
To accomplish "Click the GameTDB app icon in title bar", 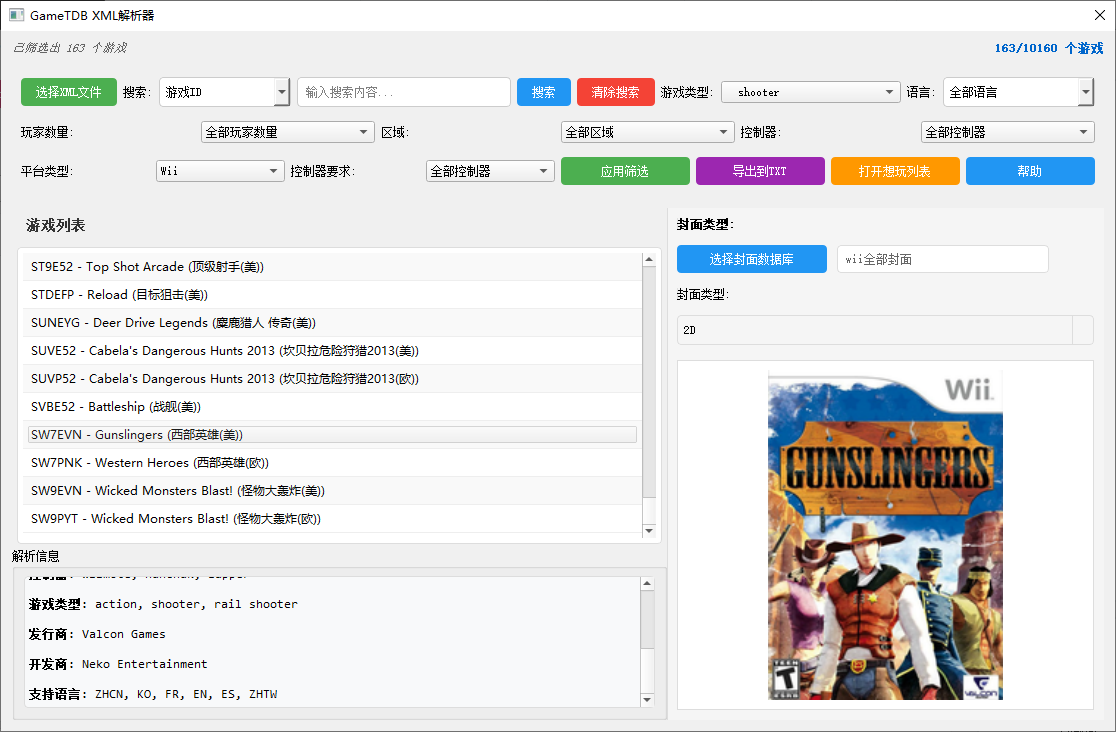I will 16,15.
